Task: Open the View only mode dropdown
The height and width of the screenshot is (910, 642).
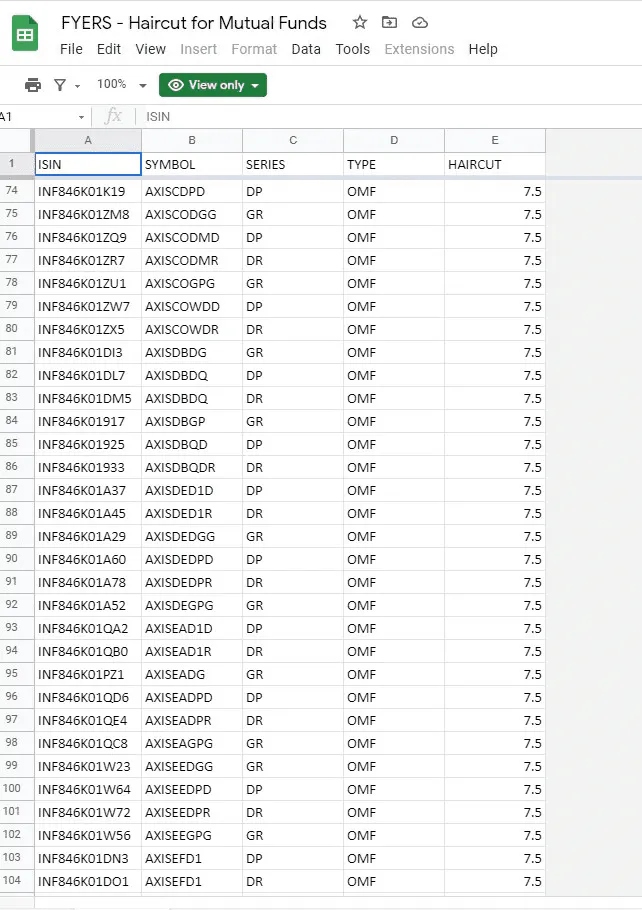Action: (212, 85)
